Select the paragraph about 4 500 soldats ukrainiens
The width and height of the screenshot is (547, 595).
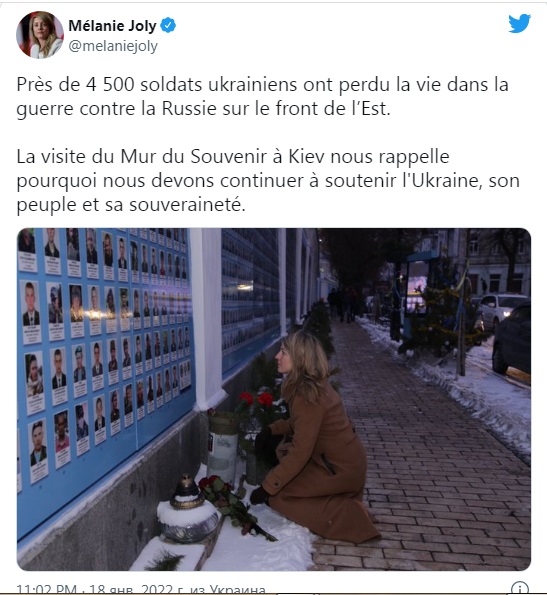[262, 96]
